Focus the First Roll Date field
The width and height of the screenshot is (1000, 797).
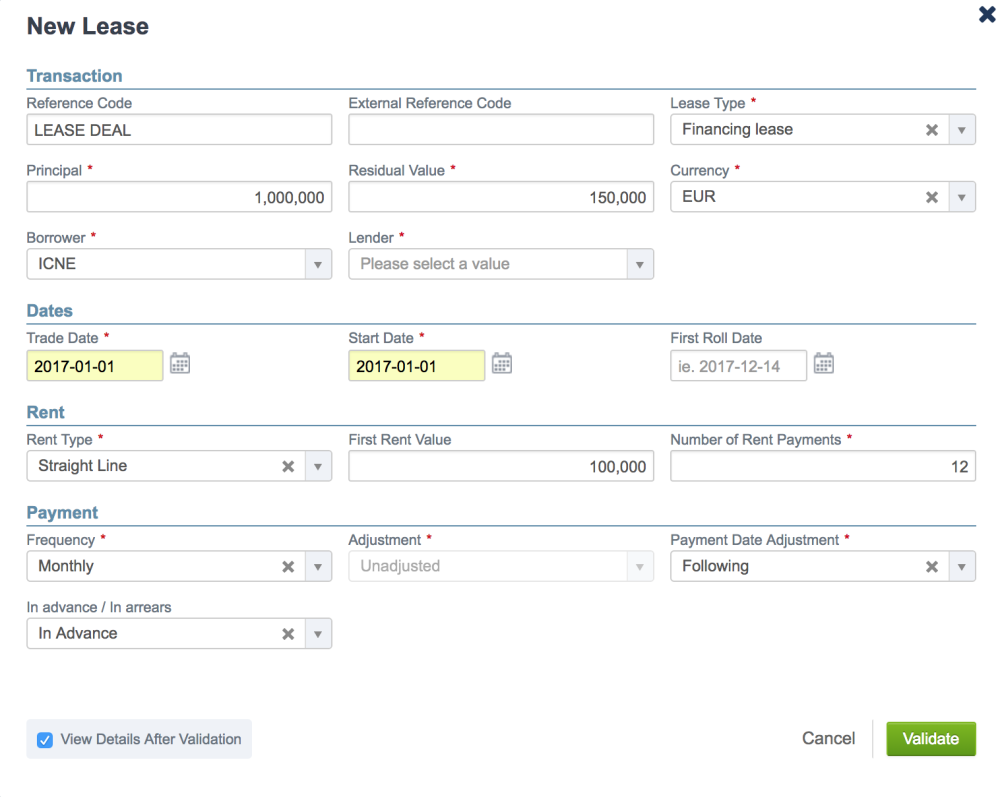739,366
